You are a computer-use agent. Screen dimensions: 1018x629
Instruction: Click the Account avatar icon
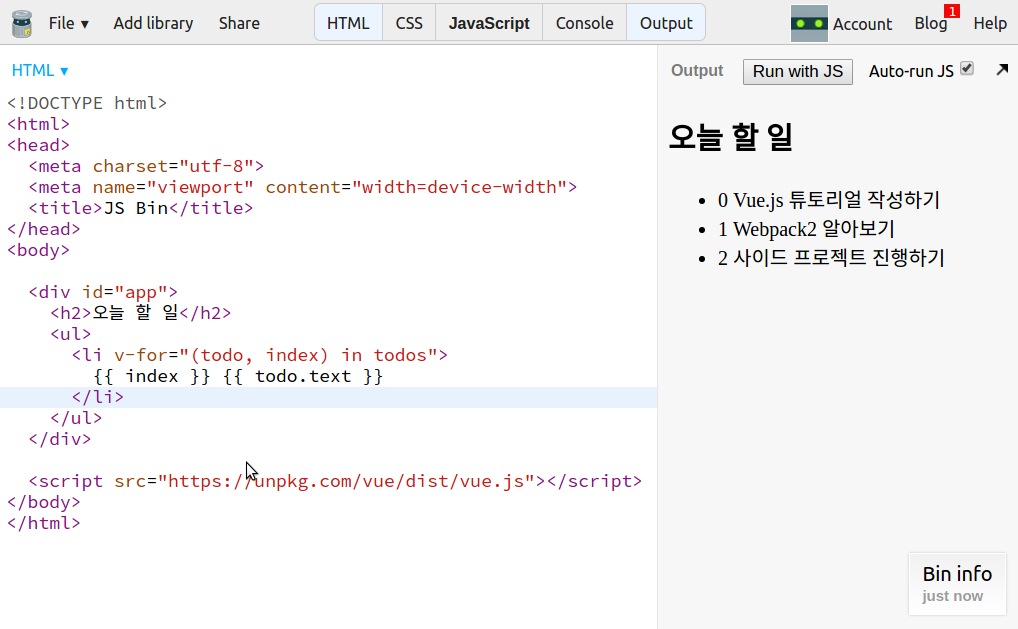[x=809, y=23]
